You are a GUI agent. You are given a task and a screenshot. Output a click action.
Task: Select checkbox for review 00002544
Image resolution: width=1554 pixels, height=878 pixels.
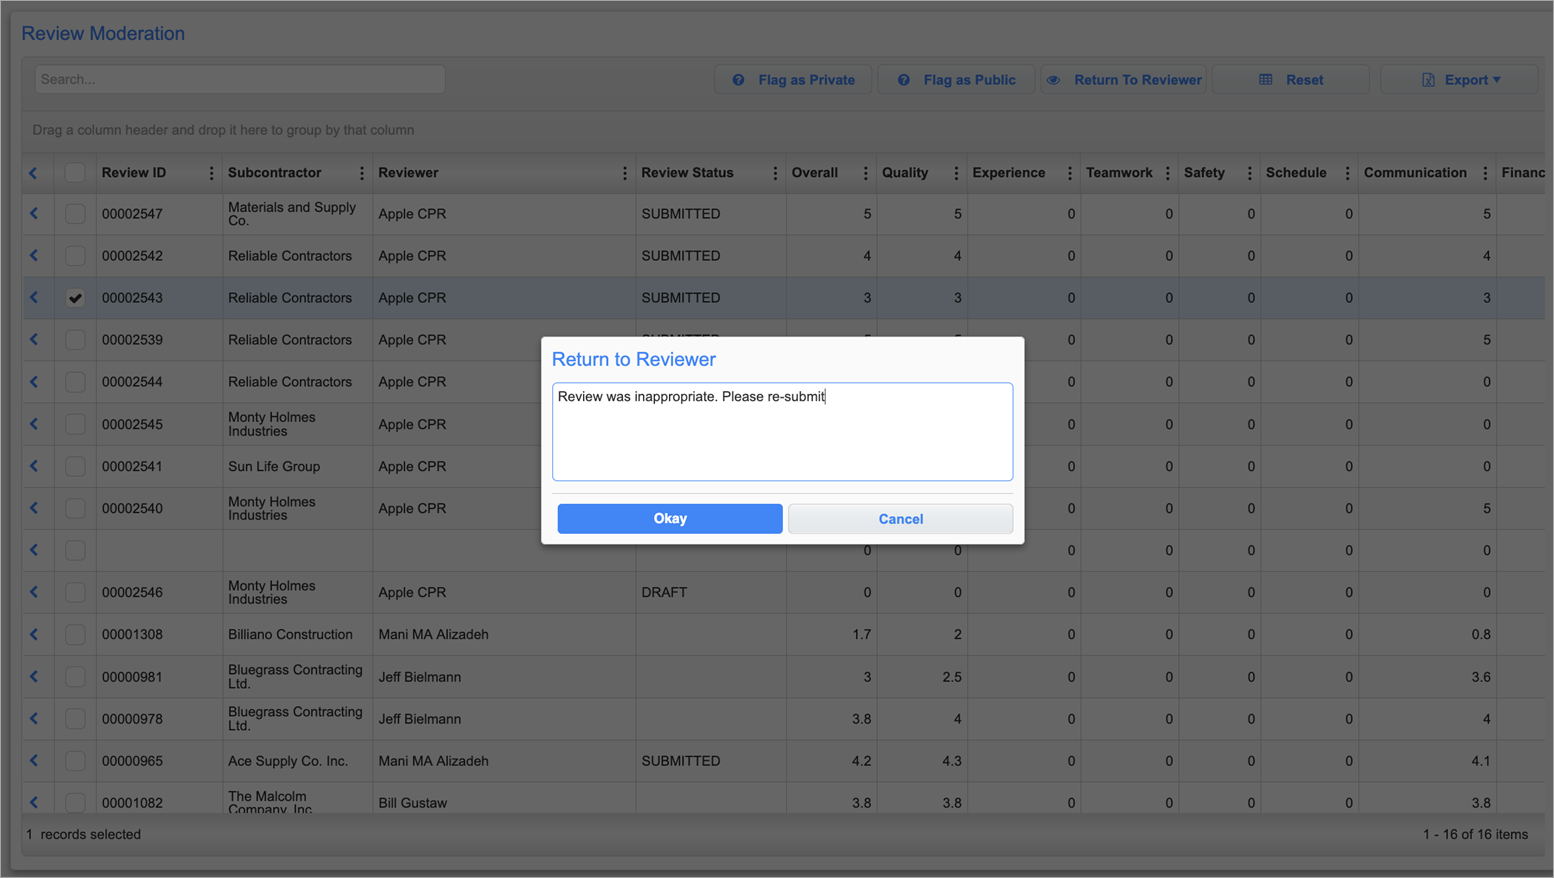pyautogui.click(x=75, y=381)
